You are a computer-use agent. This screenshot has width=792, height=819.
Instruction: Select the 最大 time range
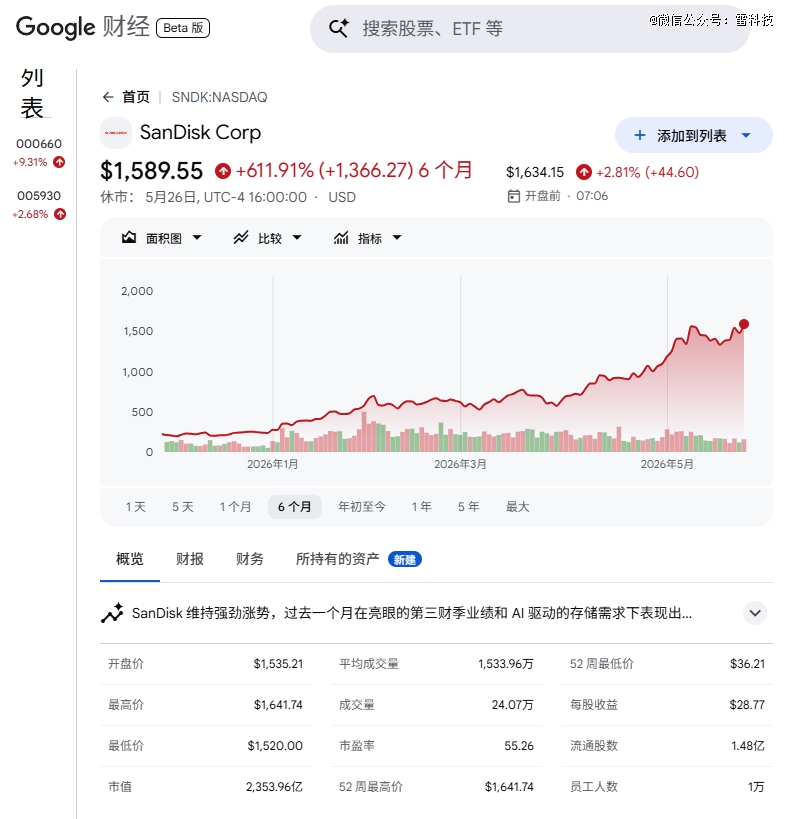[518, 507]
